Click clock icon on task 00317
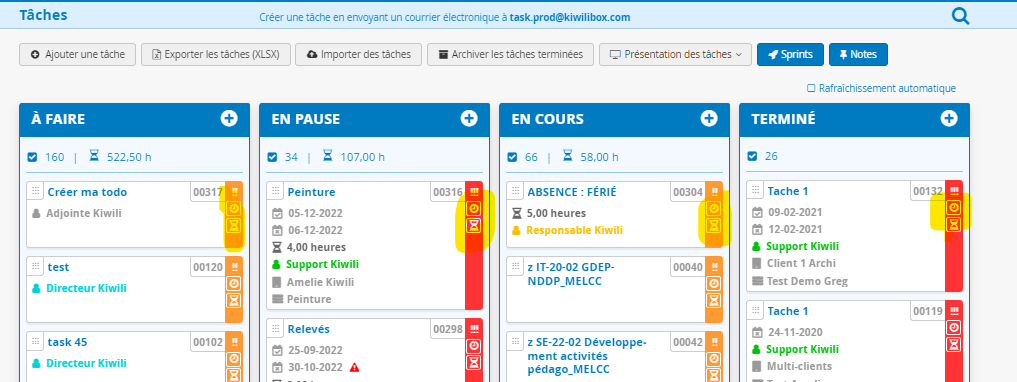This screenshot has height=382, width=1017. (x=234, y=209)
